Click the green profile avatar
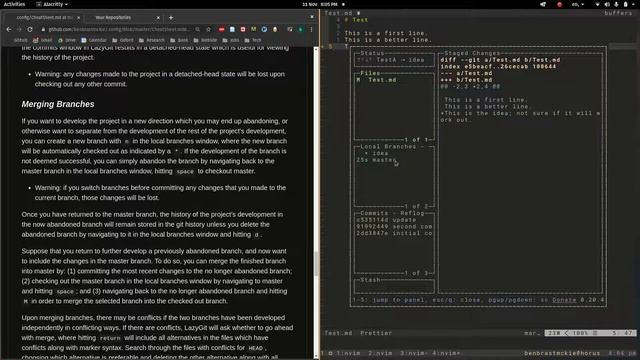This screenshot has height=360, width=640. click(x=301, y=29)
